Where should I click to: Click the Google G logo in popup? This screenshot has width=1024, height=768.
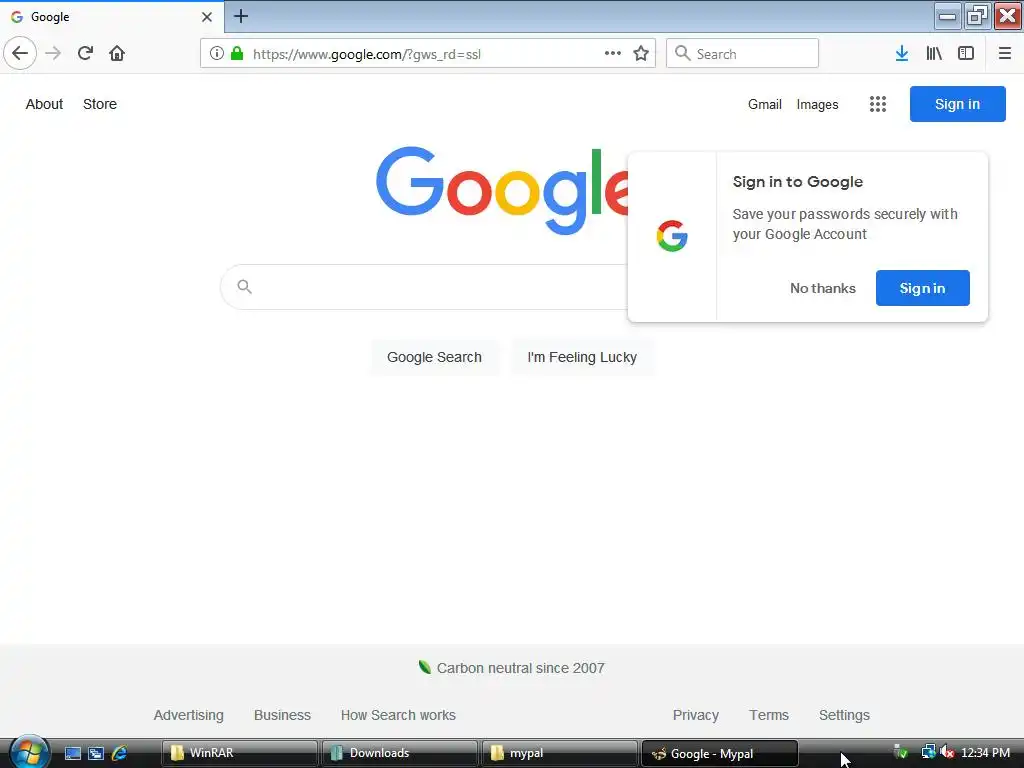pos(672,236)
